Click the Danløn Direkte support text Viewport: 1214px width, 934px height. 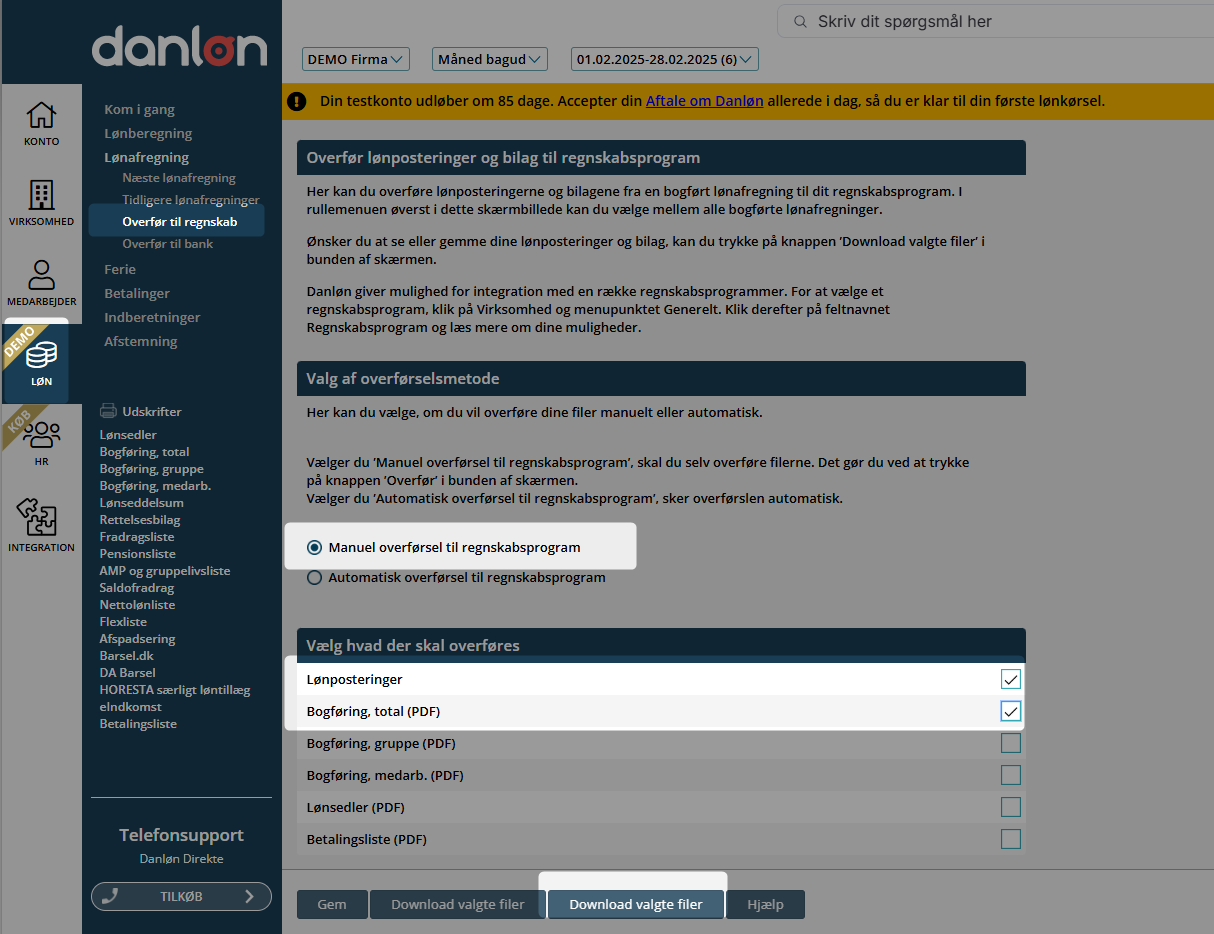coord(181,859)
